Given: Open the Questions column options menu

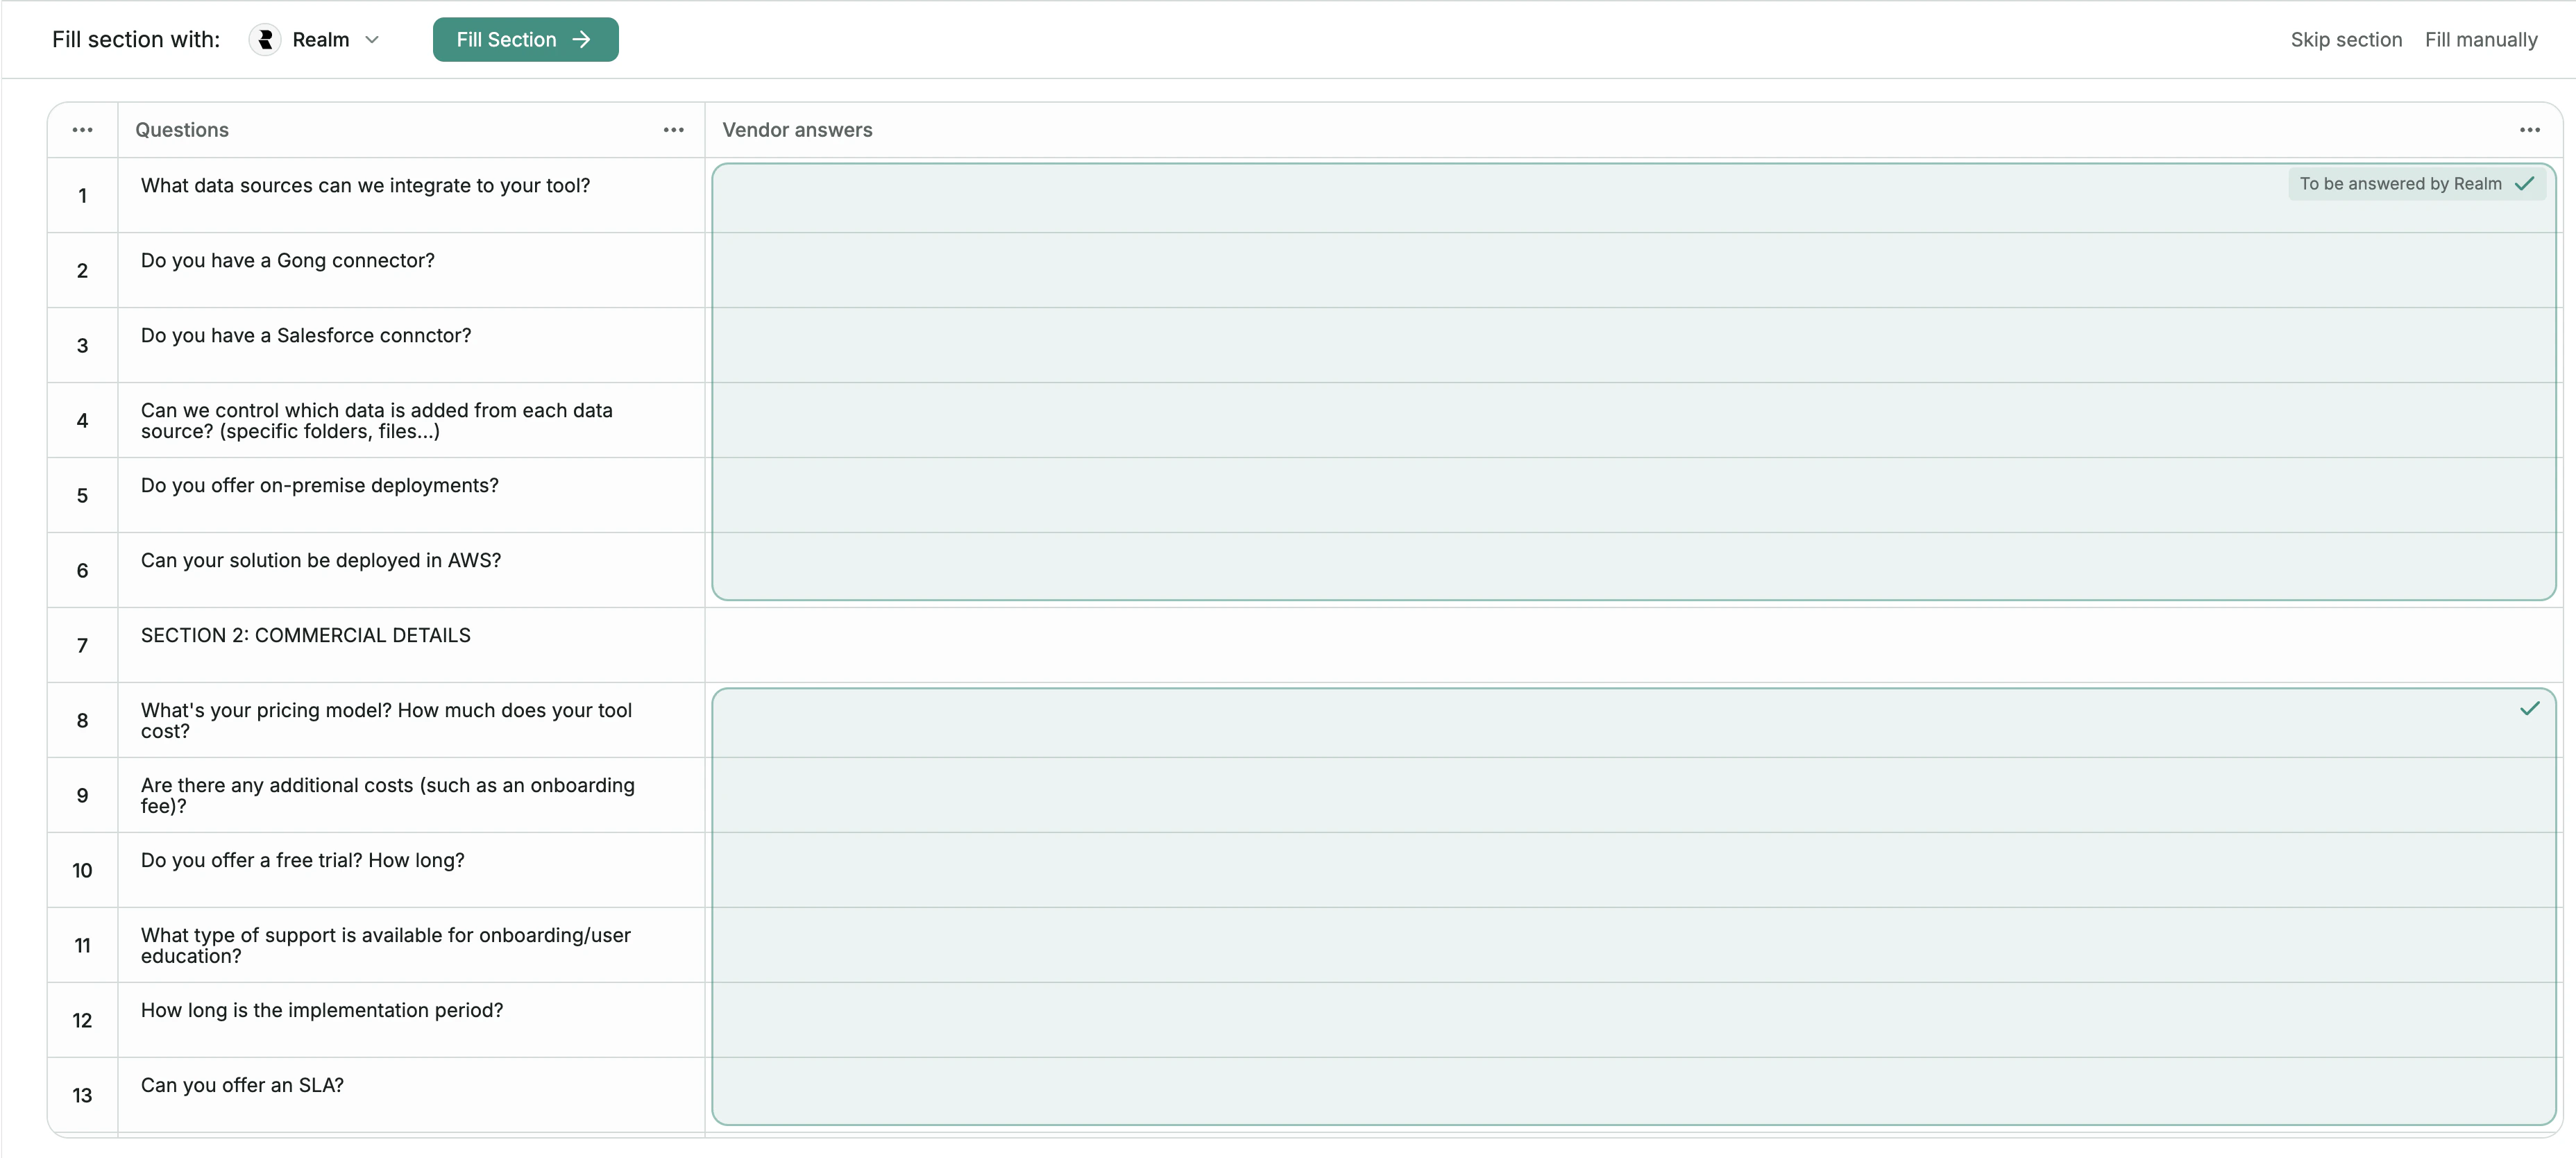Looking at the screenshot, I should pos(673,130).
